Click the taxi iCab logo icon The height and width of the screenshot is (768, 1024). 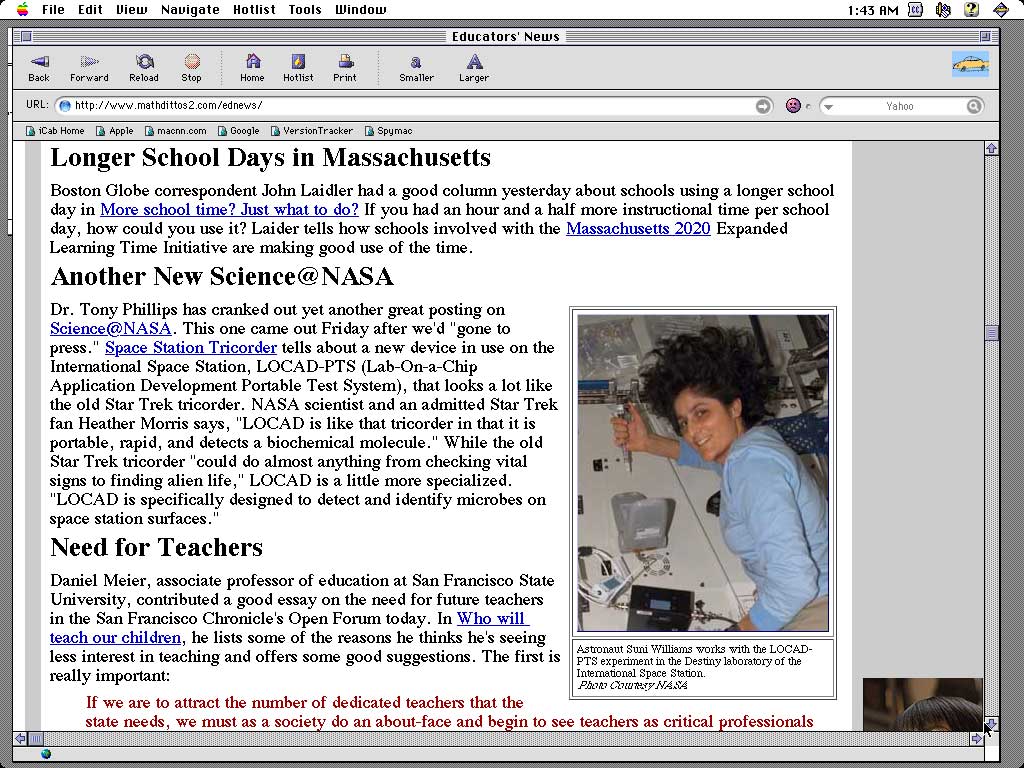[970, 64]
